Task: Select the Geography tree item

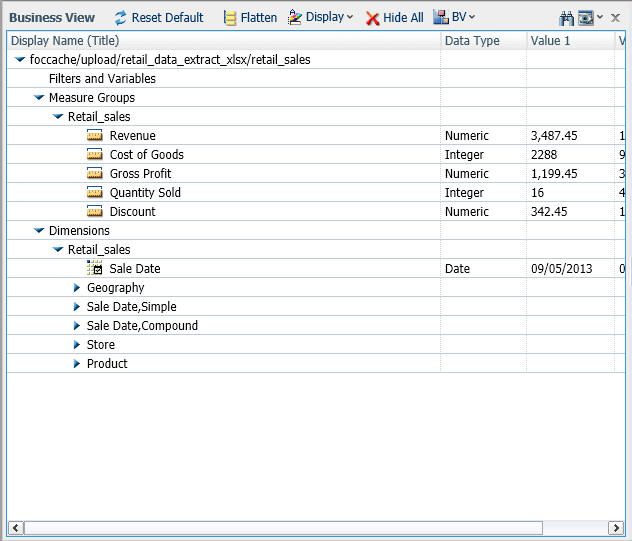Action: (116, 288)
